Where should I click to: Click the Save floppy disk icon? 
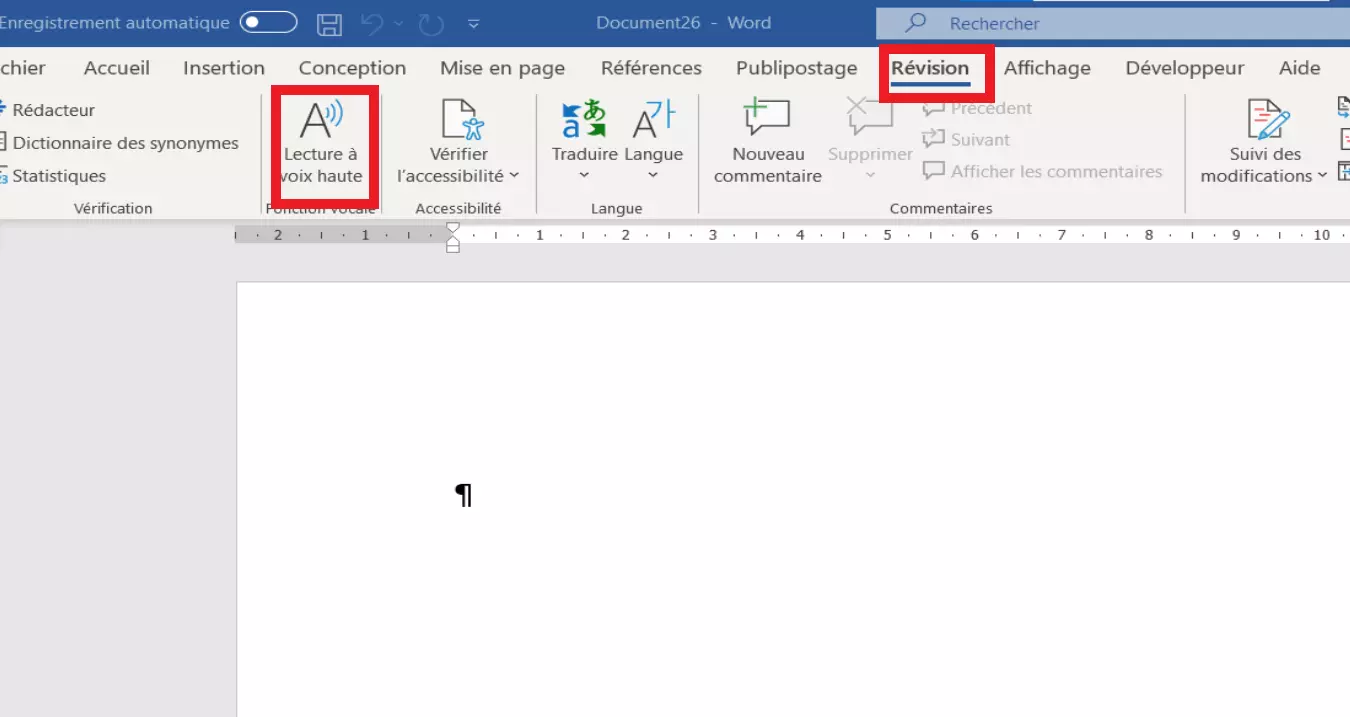pos(329,23)
